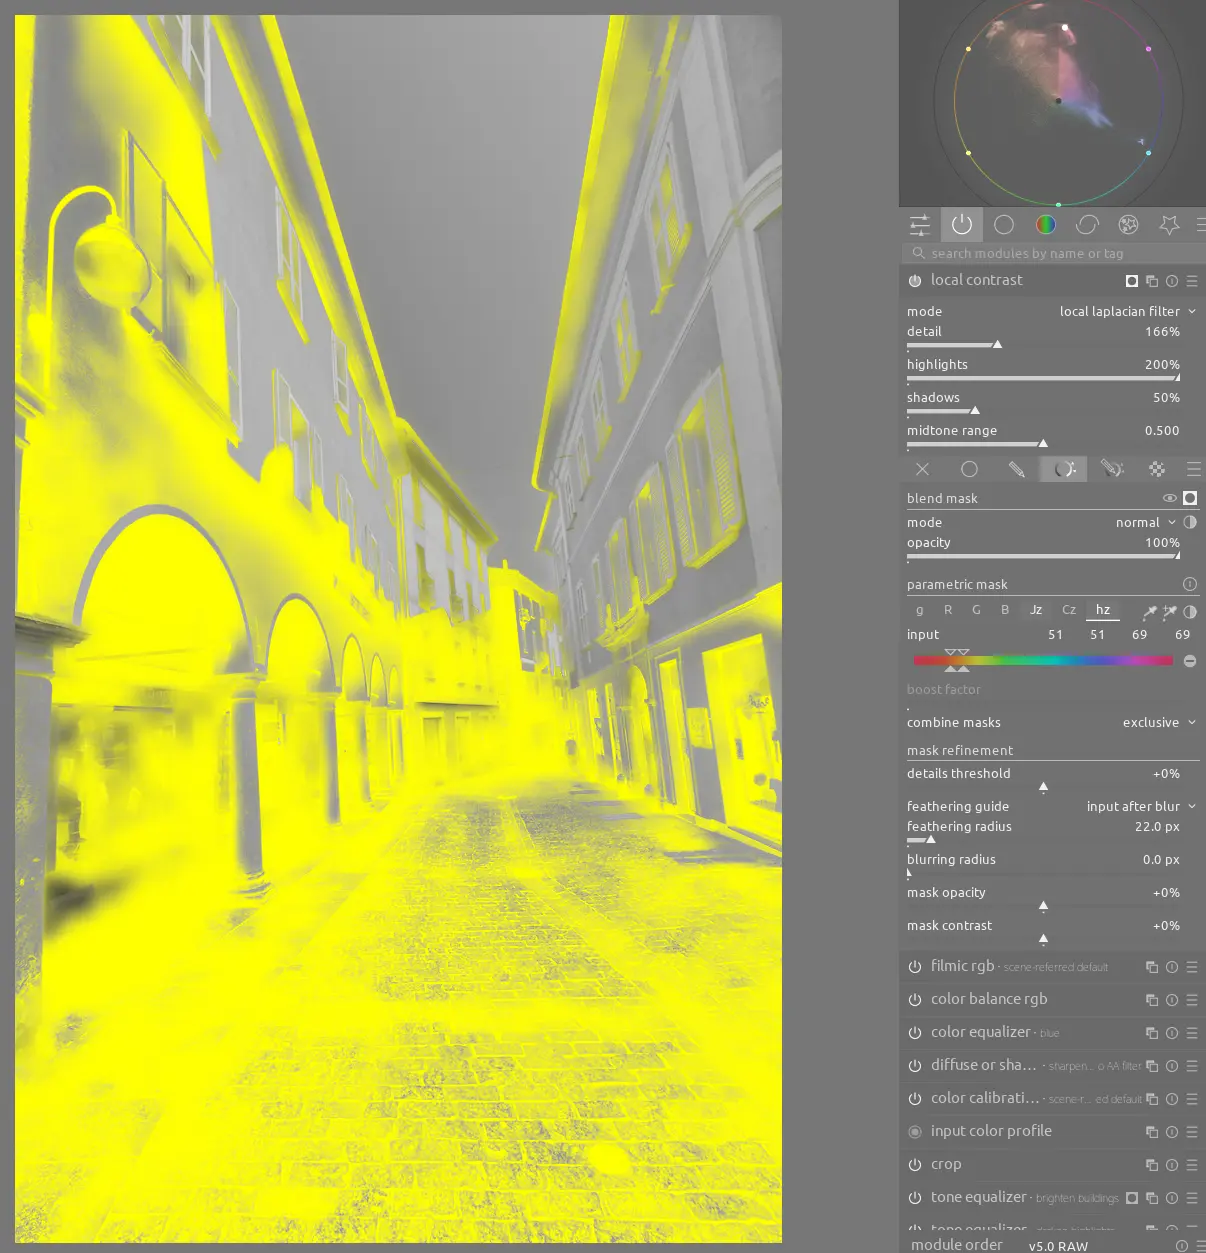The image size is (1206, 1253).
Task: Switch to the Cz channel tab
Action: [1069, 609]
